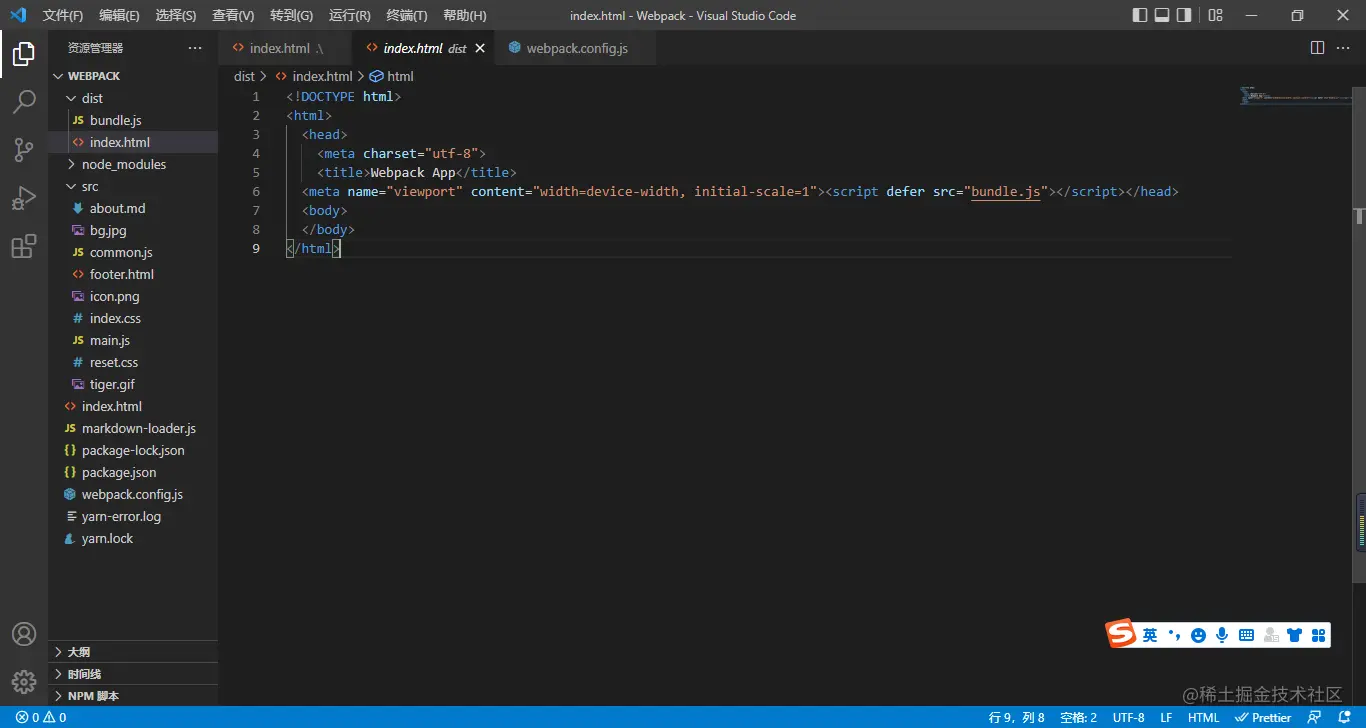The width and height of the screenshot is (1366, 728).
Task: Open the Extensions view
Action: pos(24,246)
